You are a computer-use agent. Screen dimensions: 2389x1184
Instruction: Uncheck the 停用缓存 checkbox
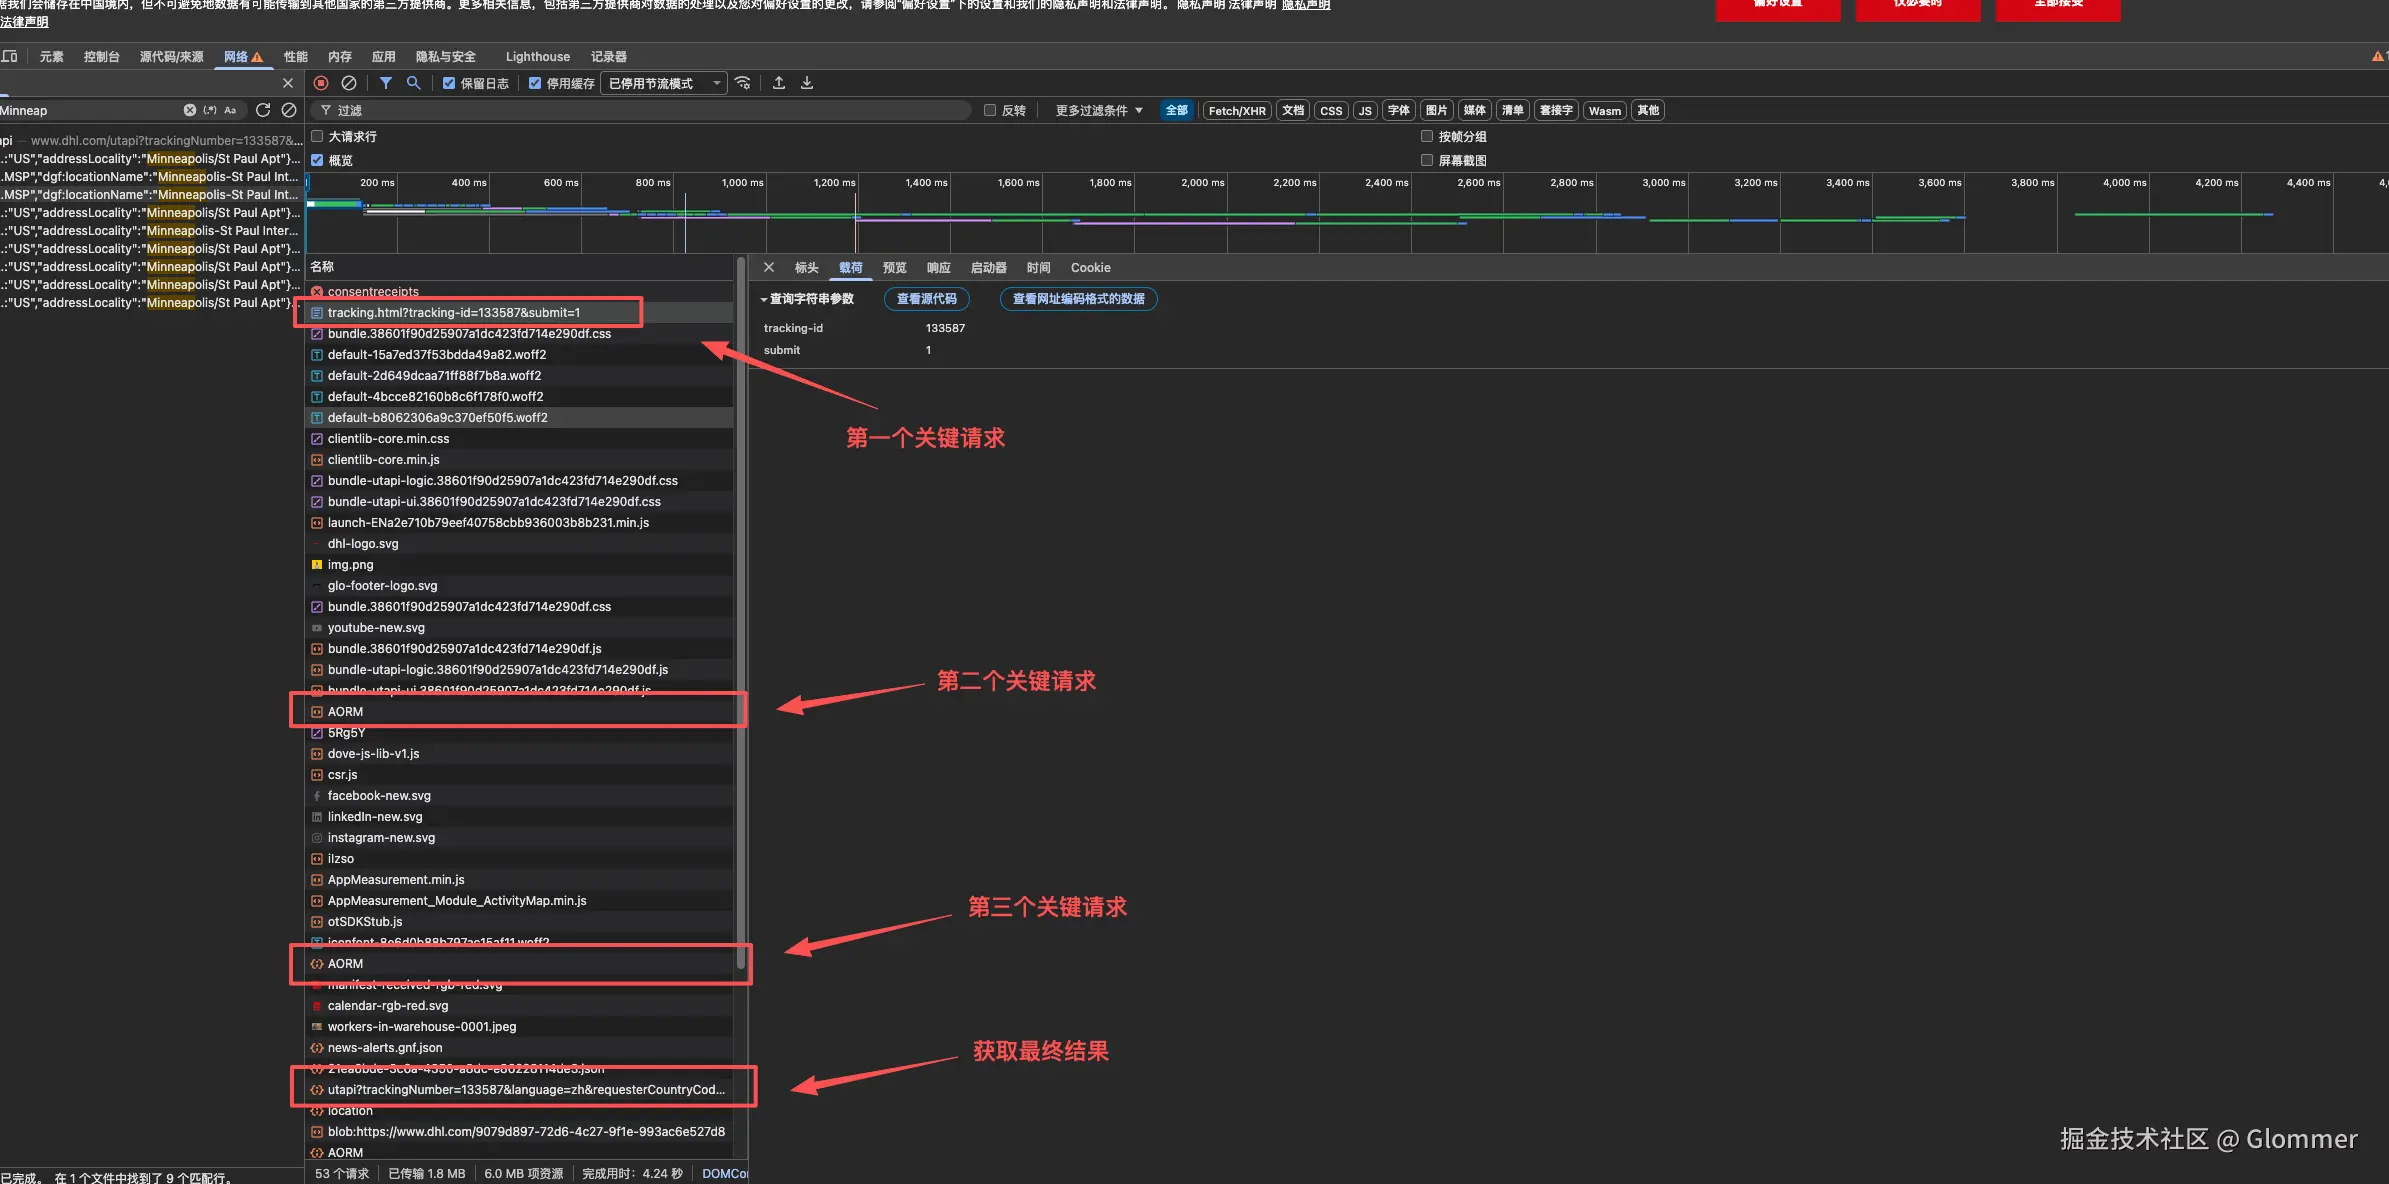(535, 83)
